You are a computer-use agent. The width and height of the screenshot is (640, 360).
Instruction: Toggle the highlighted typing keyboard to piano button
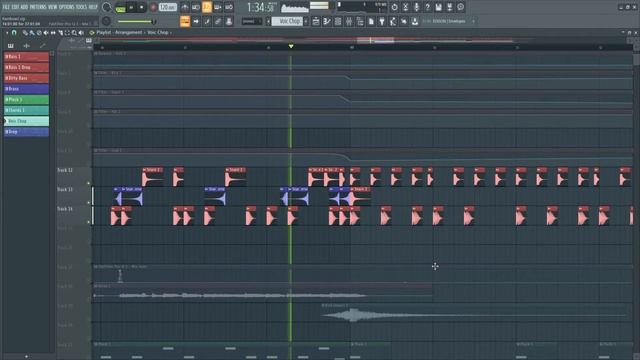(185, 21)
